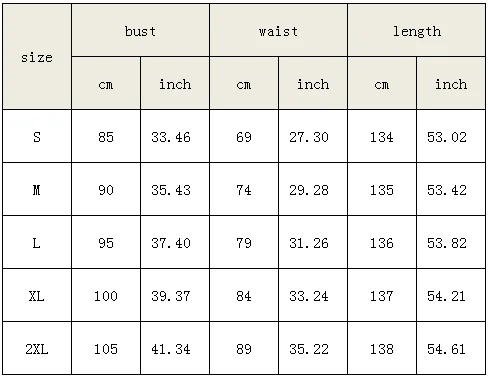Click the M size row label
This screenshot has width=488, height=378.
click(x=37, y=189)
